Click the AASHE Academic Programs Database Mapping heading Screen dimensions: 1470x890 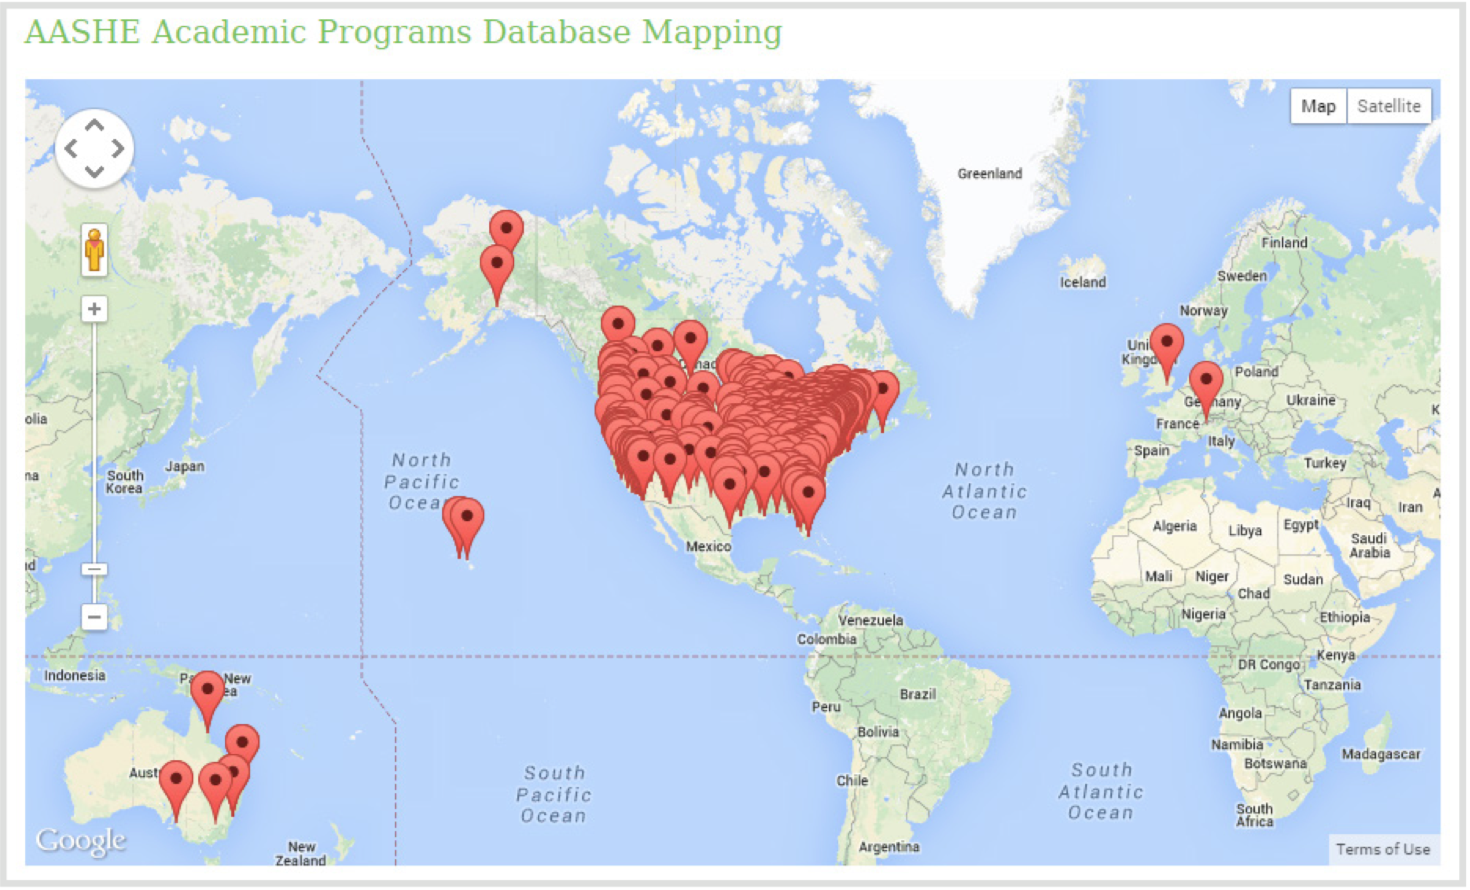403,32
